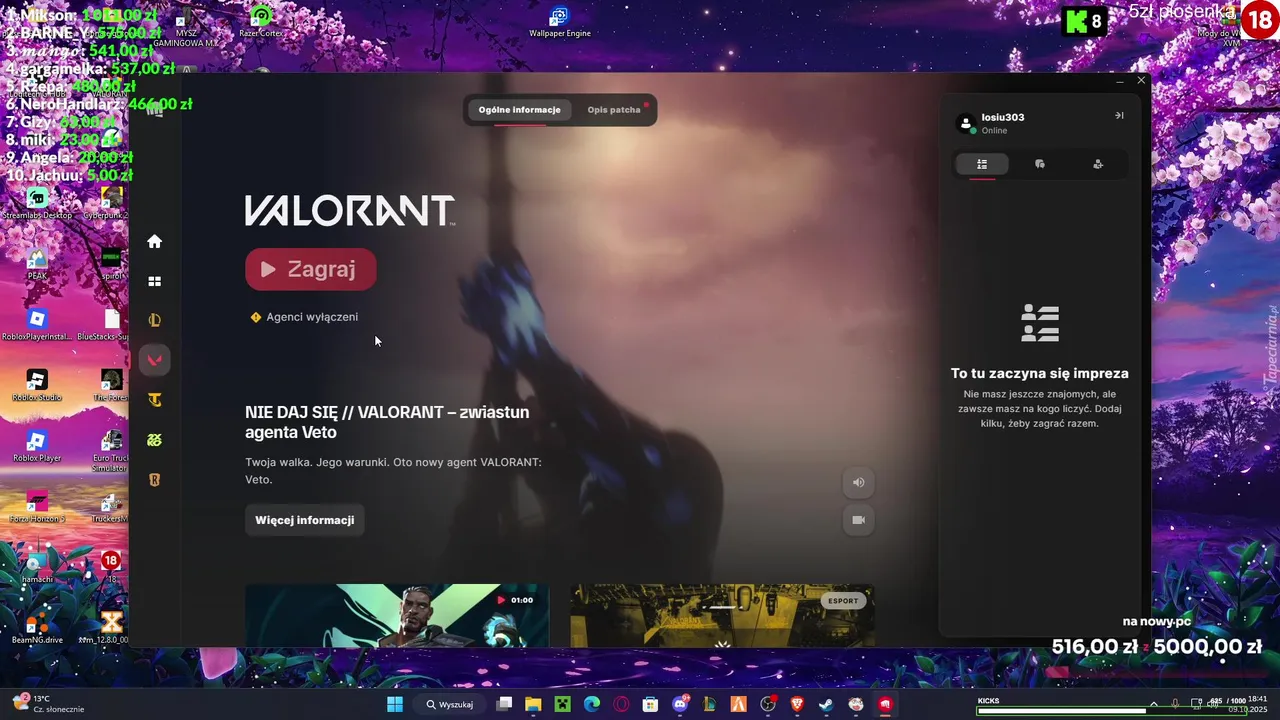Select Legends of Runeterra in the sidebar
The height and width of the screenshot is (720, 1280).
tap(155, 480)
